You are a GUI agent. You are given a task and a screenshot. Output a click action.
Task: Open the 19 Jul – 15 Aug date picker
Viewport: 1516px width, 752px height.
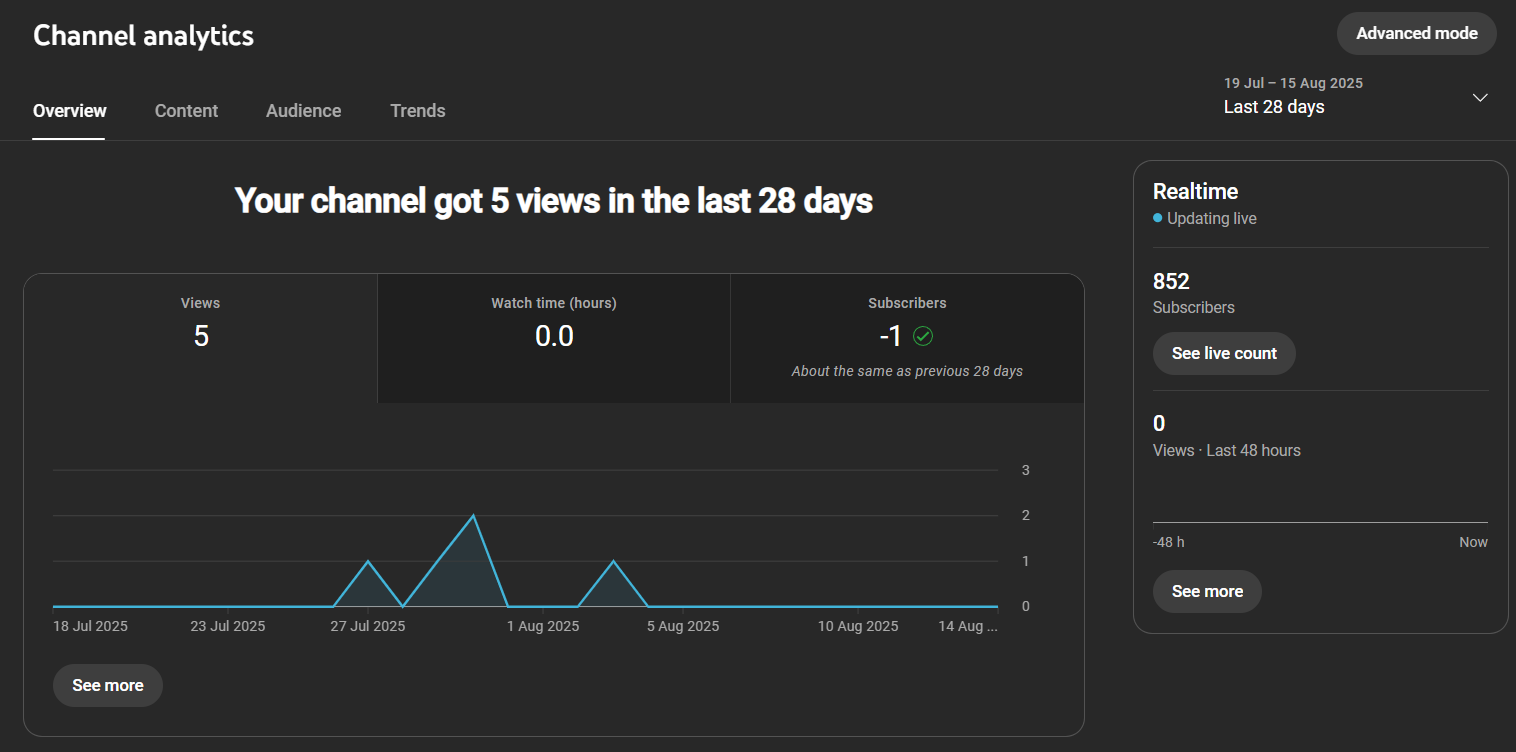(1293, 83)
